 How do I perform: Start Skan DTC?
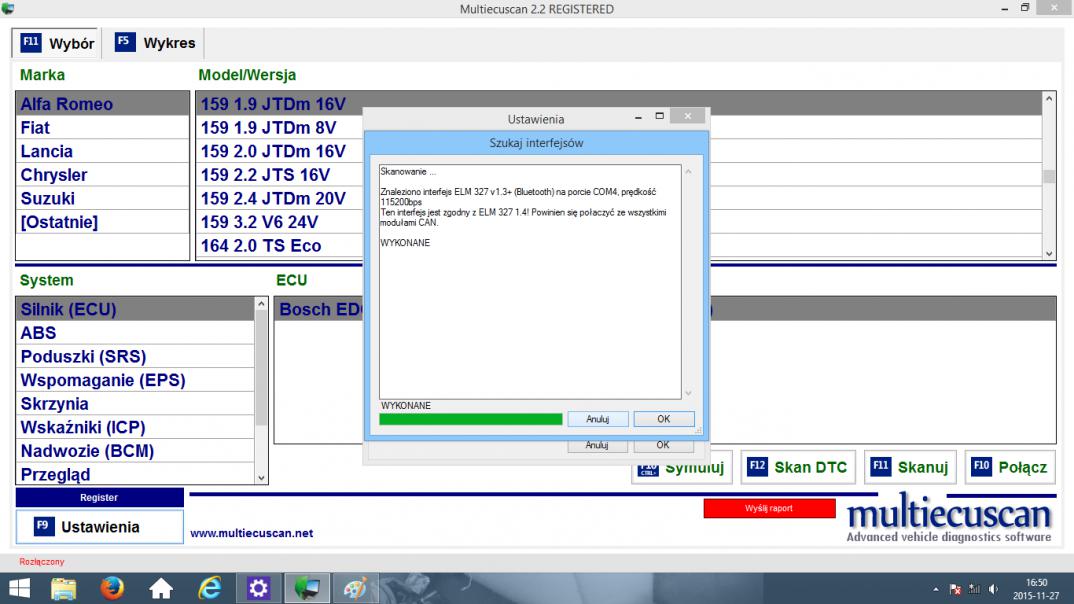798,467
